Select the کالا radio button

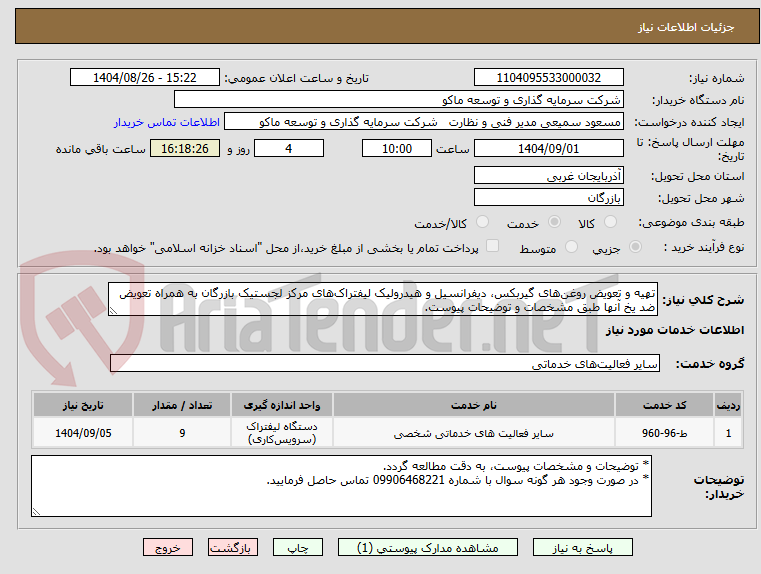[610, 222]
